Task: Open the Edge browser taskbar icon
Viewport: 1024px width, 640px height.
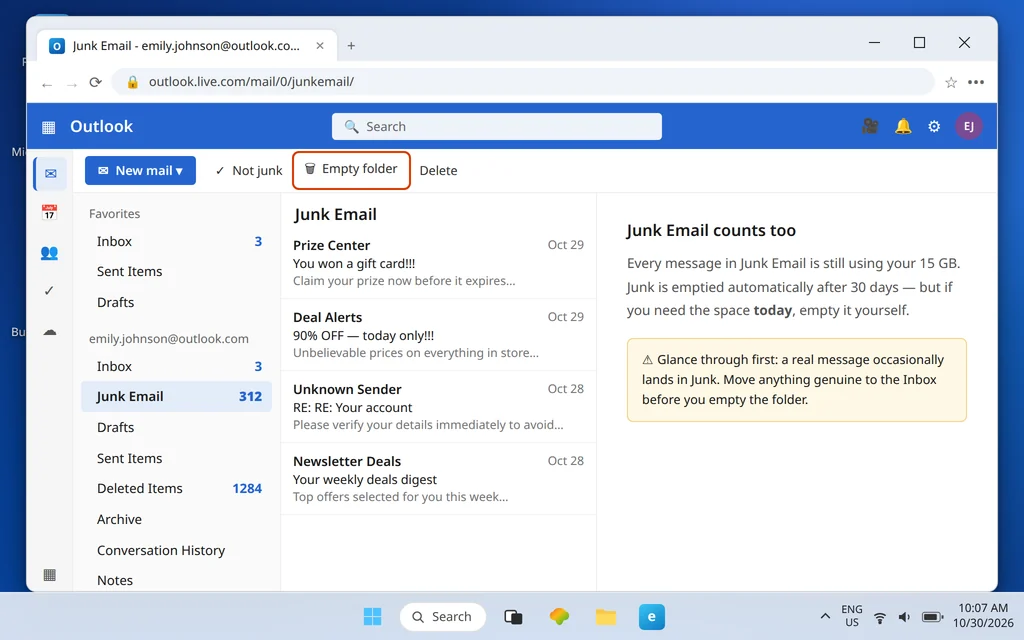Action: click(652, 616)
